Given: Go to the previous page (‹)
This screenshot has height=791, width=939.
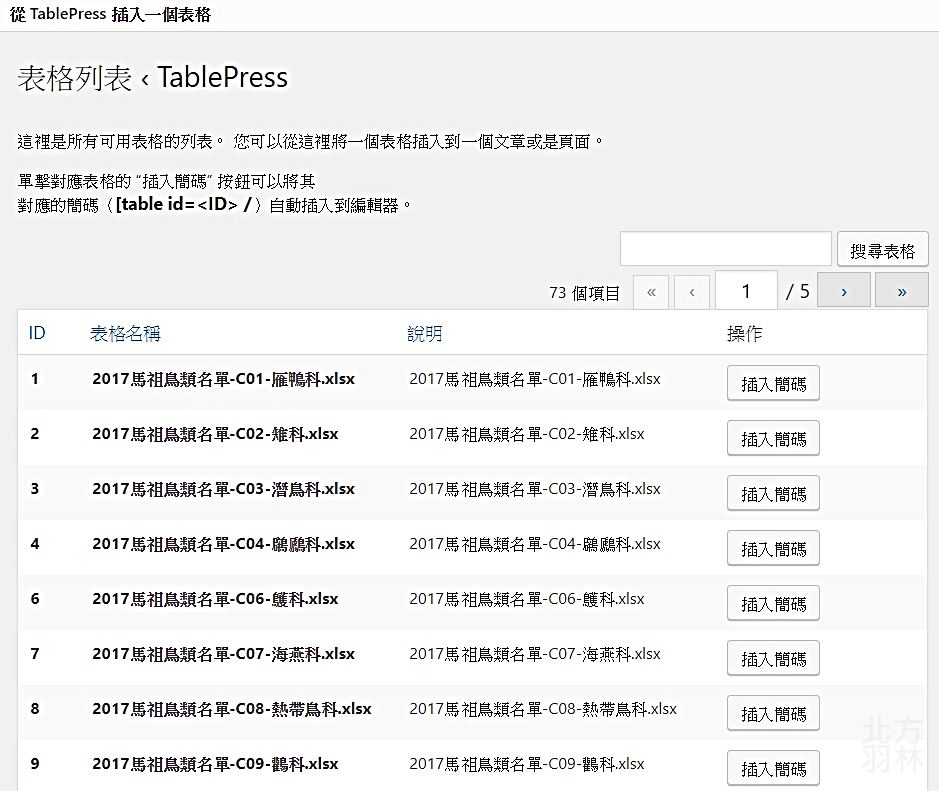Looking at the screenshot, I should click(x=692, y=292).
